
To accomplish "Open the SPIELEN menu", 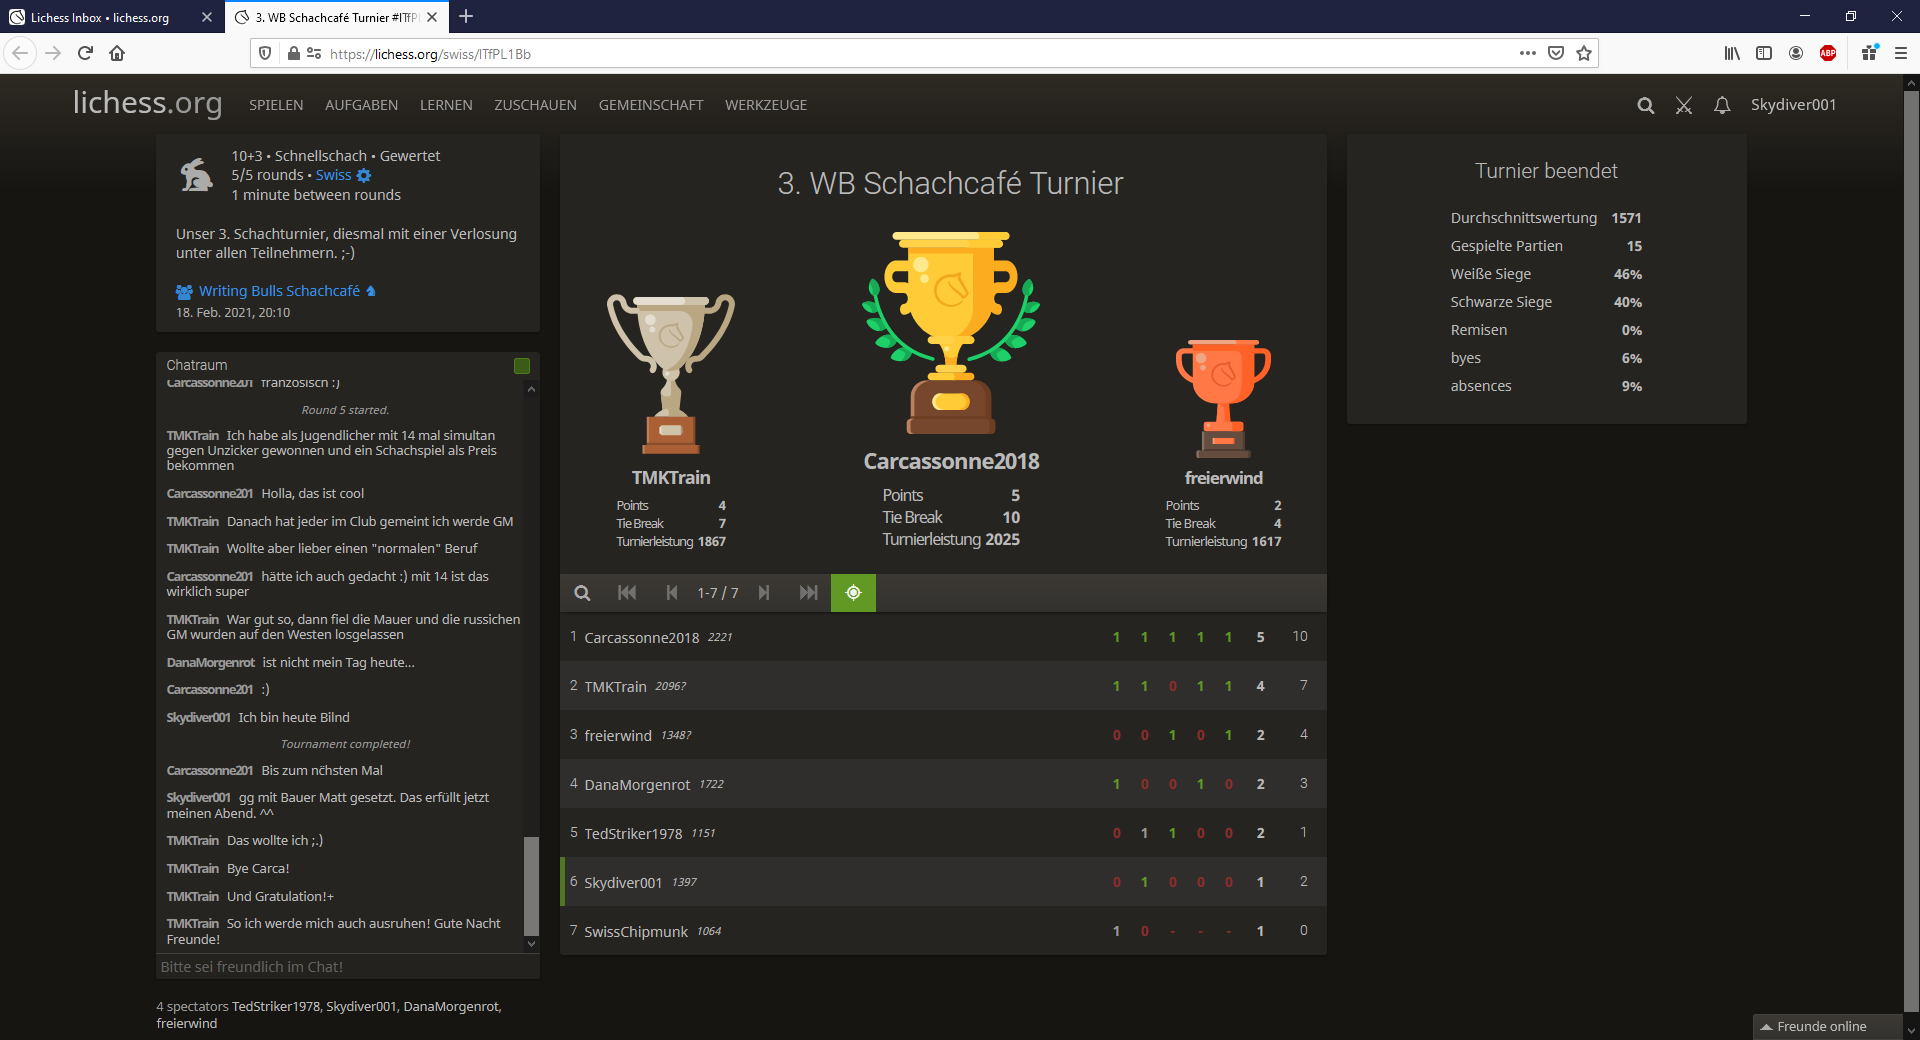I will pos(276,105).
